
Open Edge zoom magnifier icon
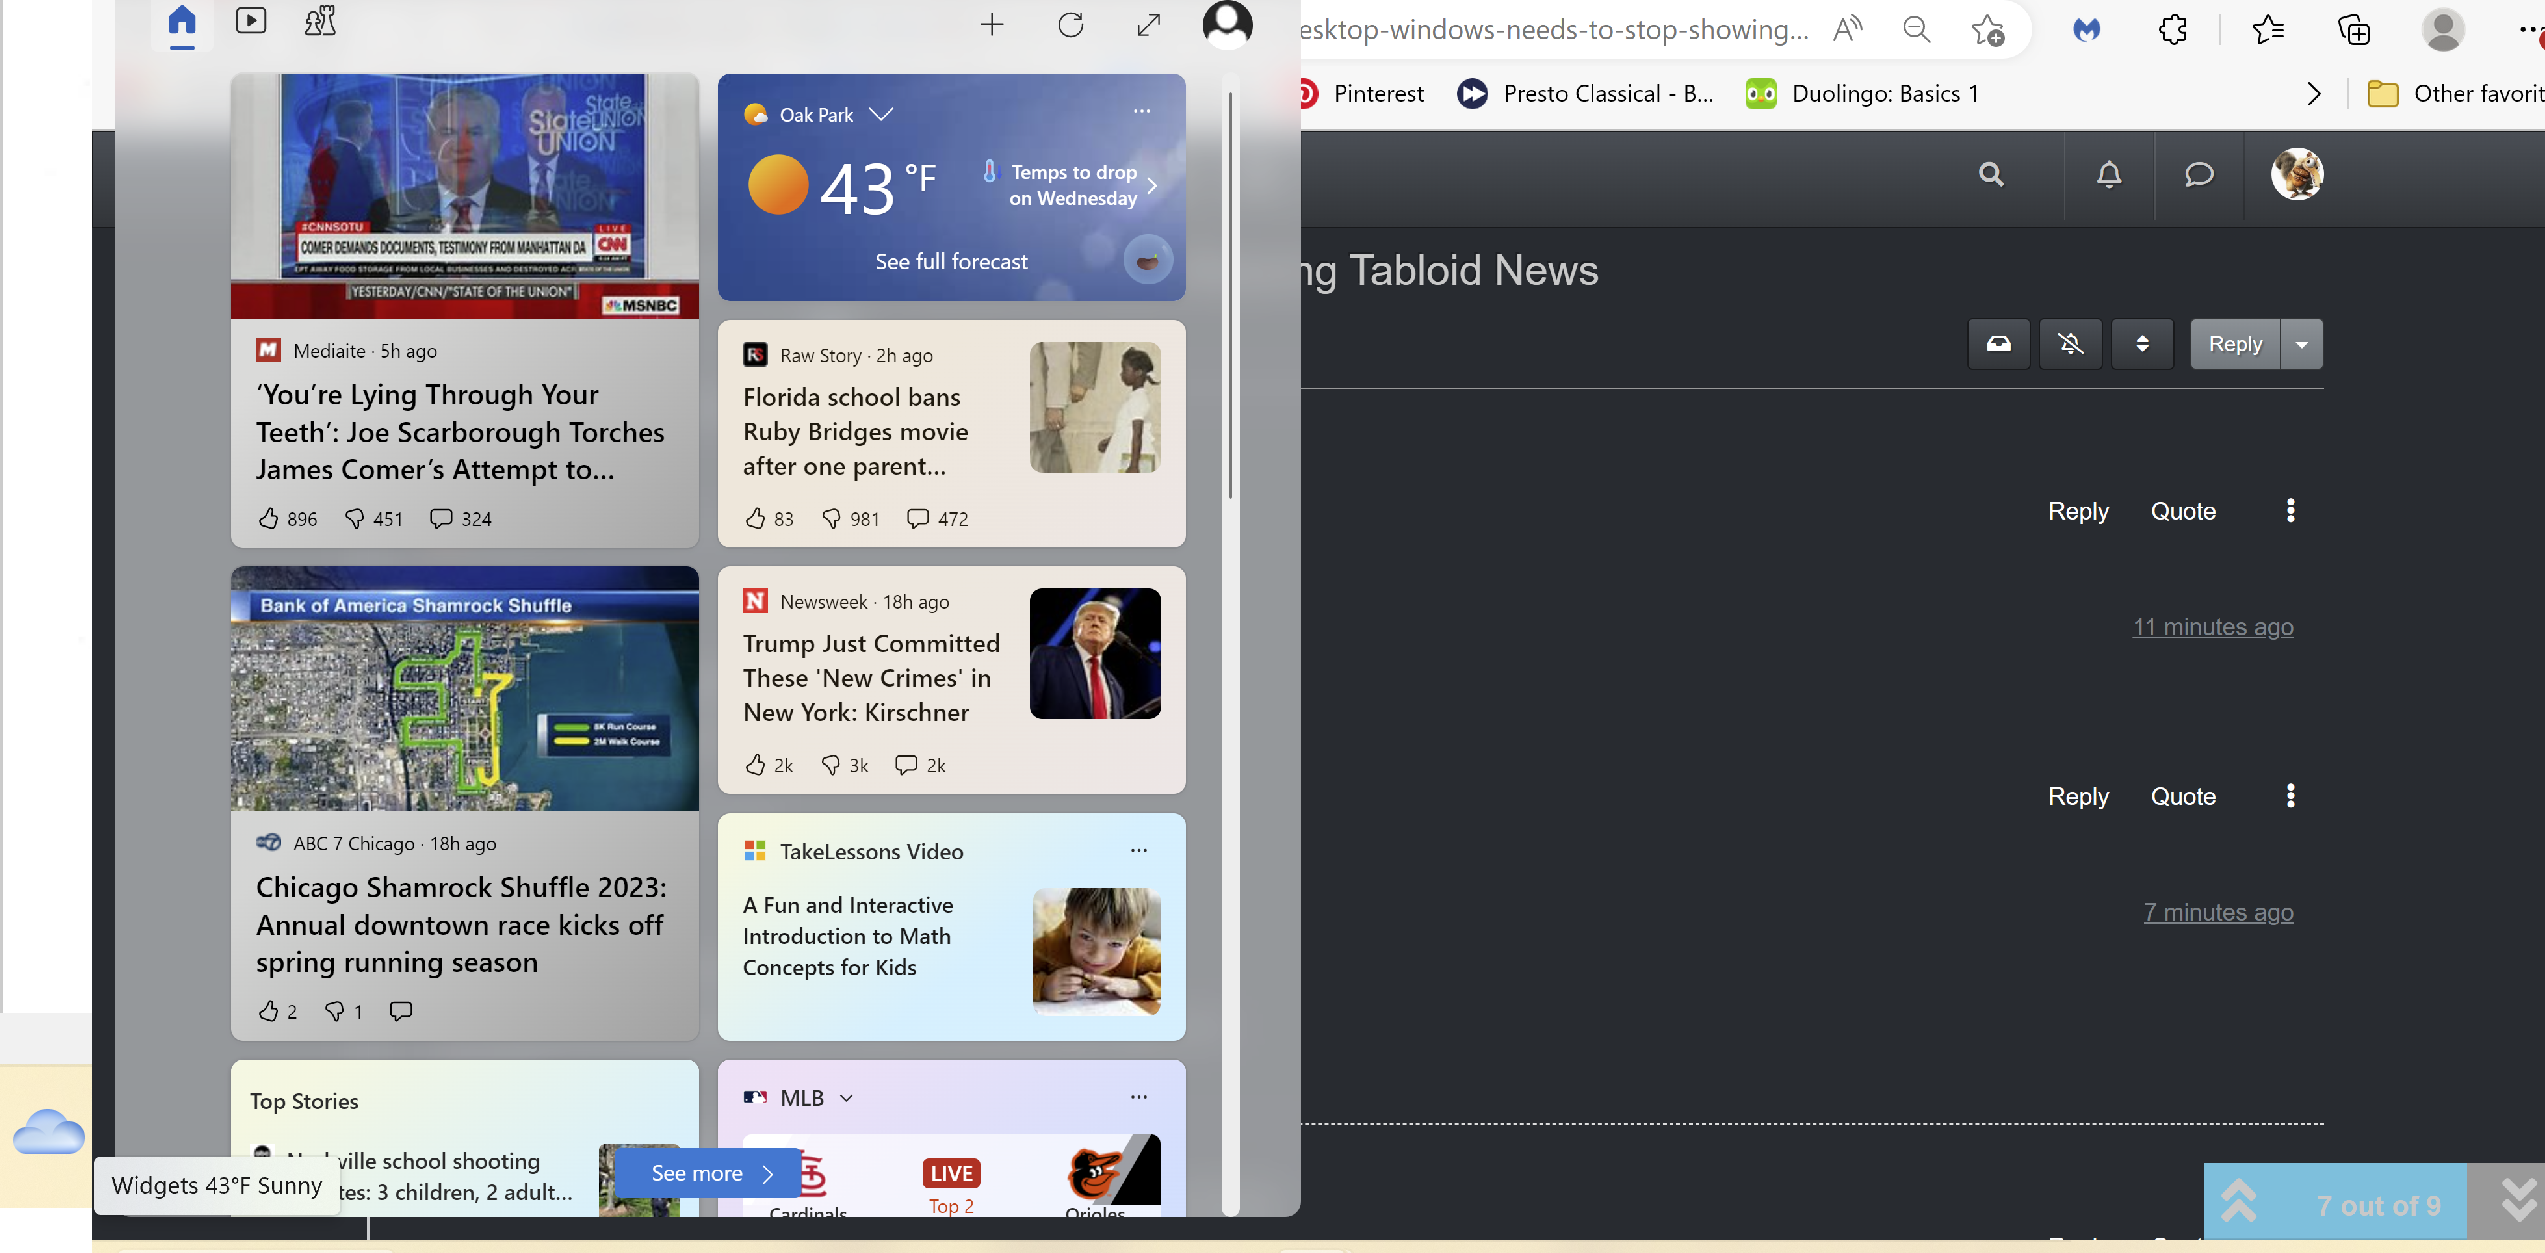(1916, 29)
